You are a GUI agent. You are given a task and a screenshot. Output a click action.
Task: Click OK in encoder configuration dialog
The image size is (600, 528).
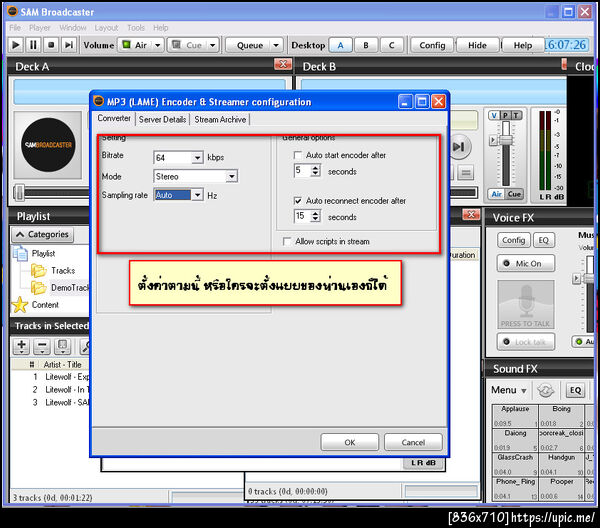pos(350,442)
